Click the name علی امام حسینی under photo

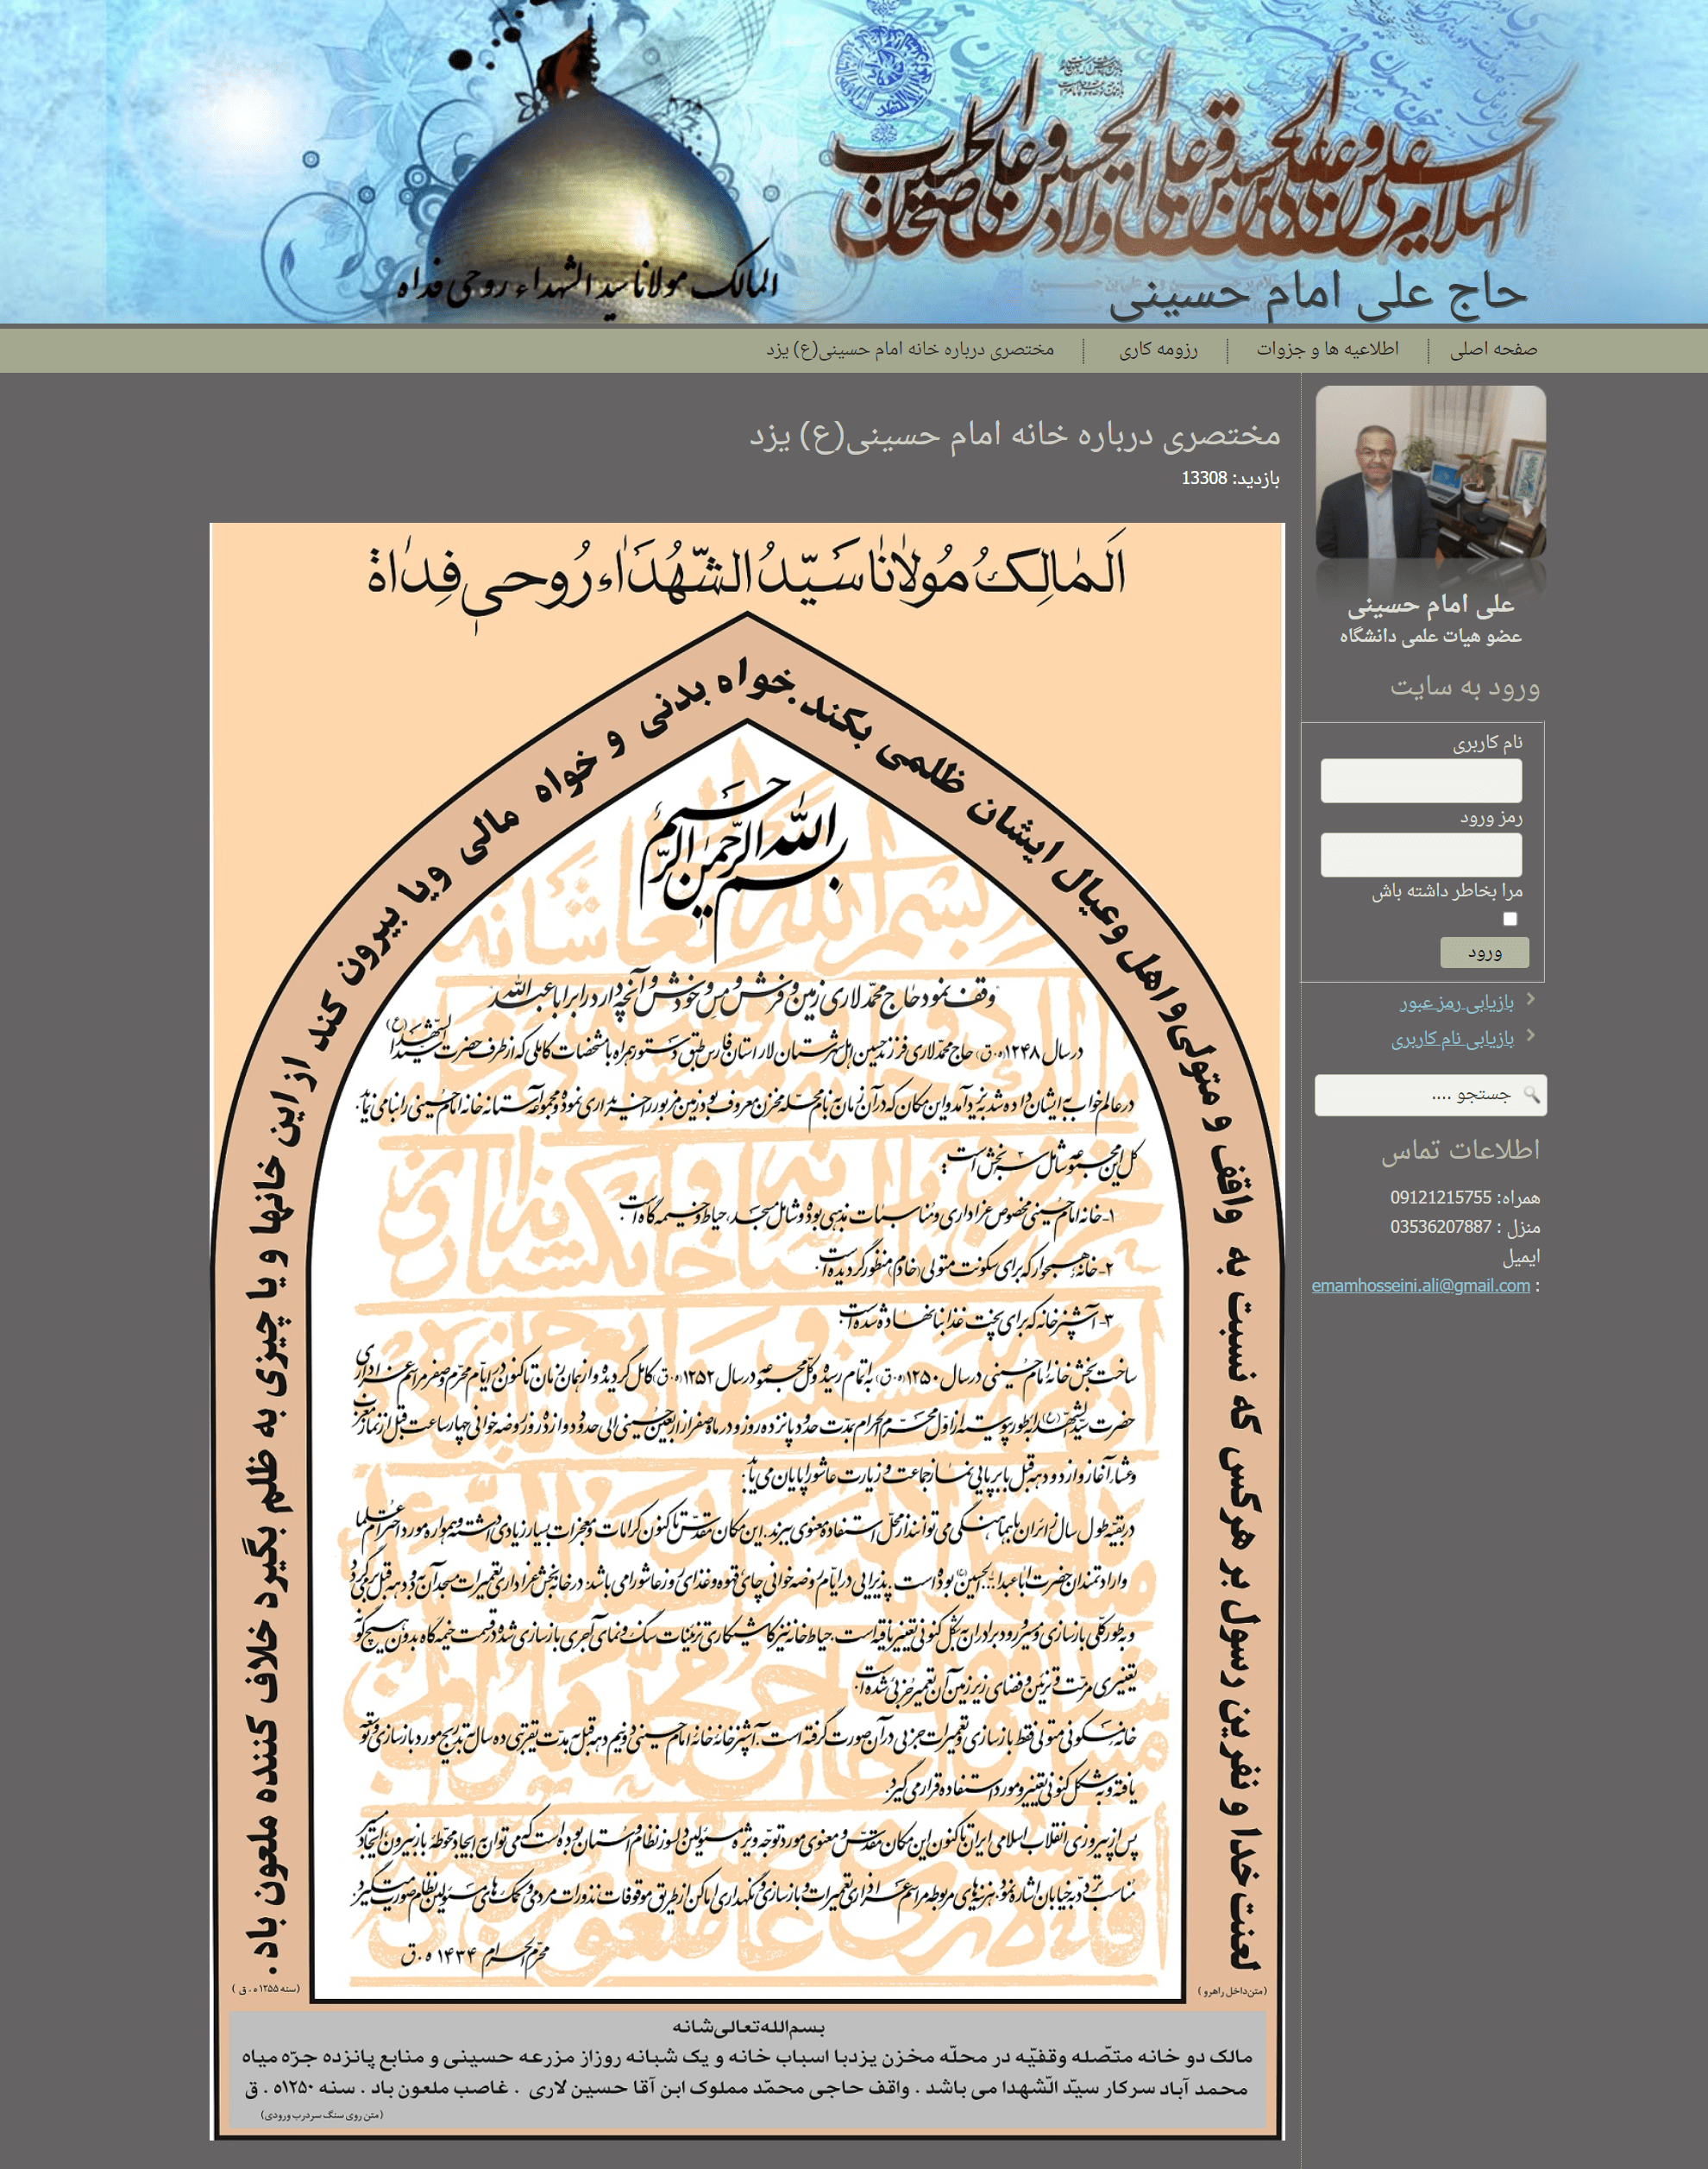coord(1430,605)
